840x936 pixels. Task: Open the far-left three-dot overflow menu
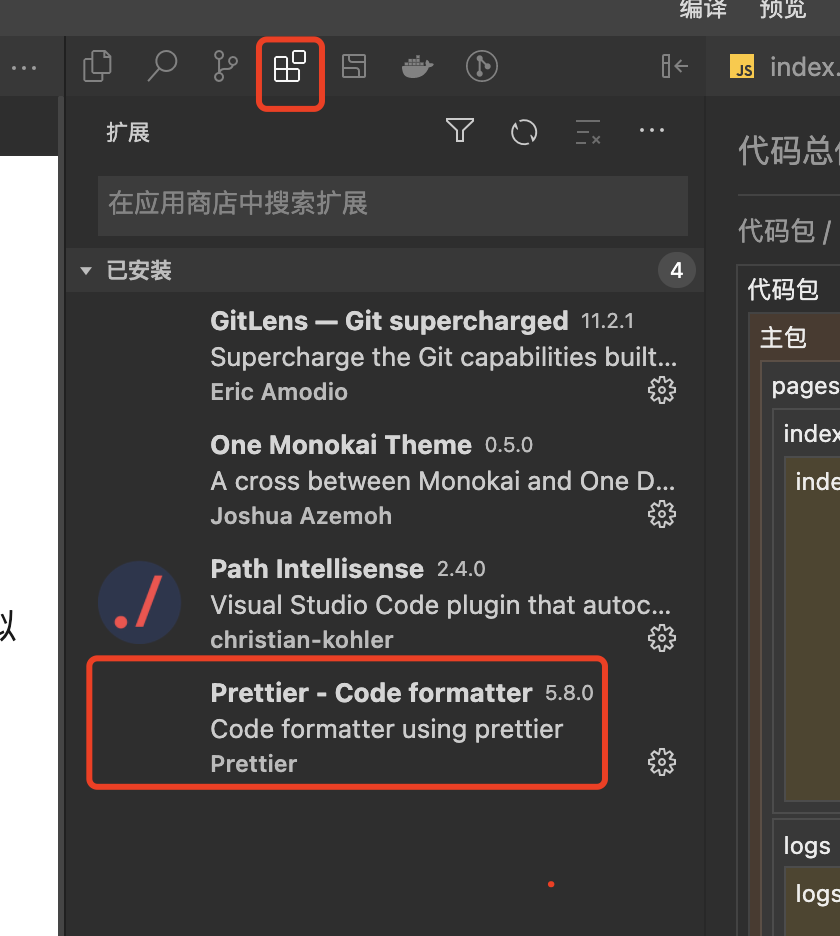click(x=24, y=68)
